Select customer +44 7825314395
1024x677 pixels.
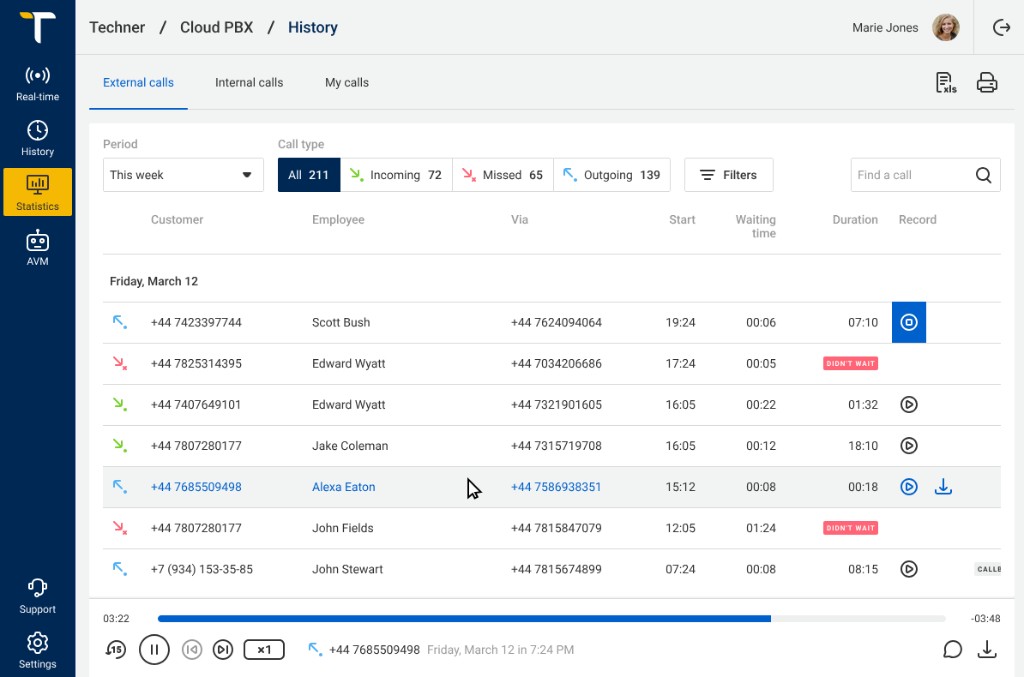(x=196, y=364)
